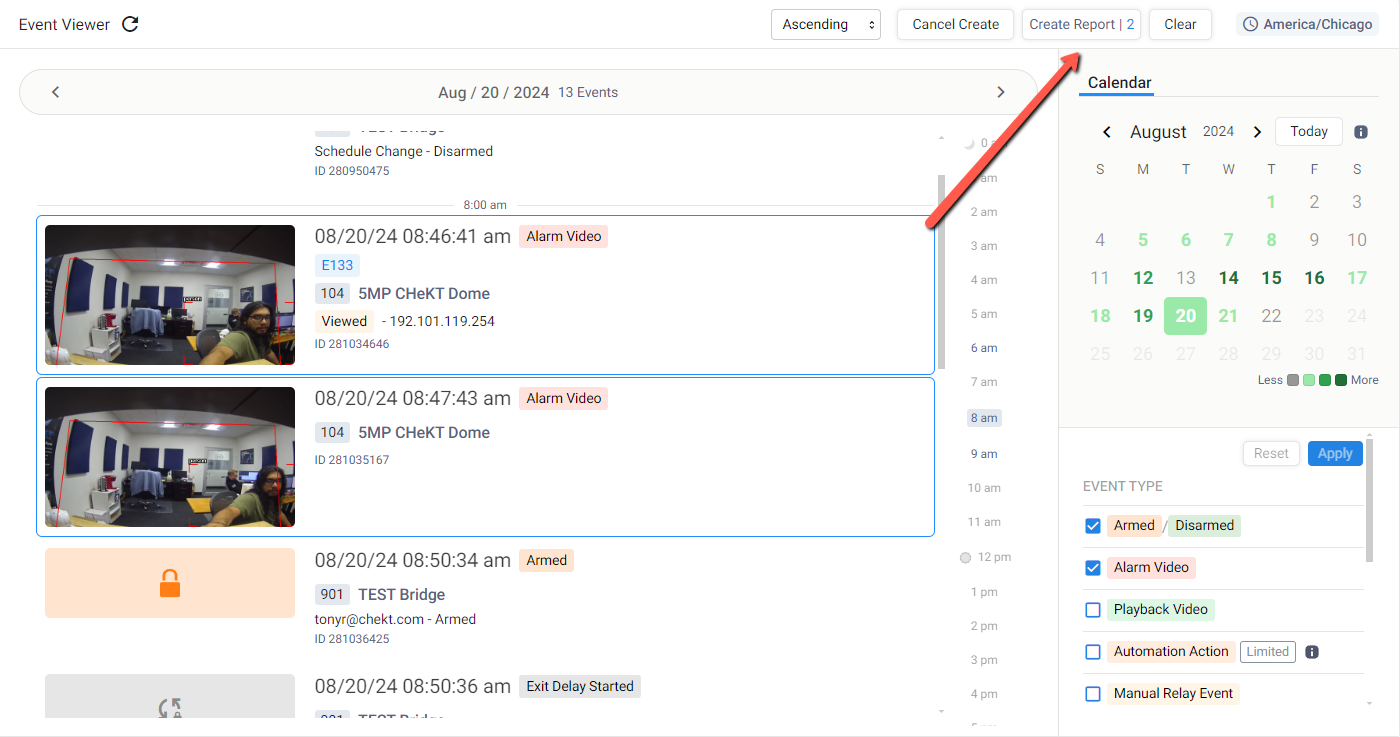Select August 21 in the calendar

[x=1228, y=316]
